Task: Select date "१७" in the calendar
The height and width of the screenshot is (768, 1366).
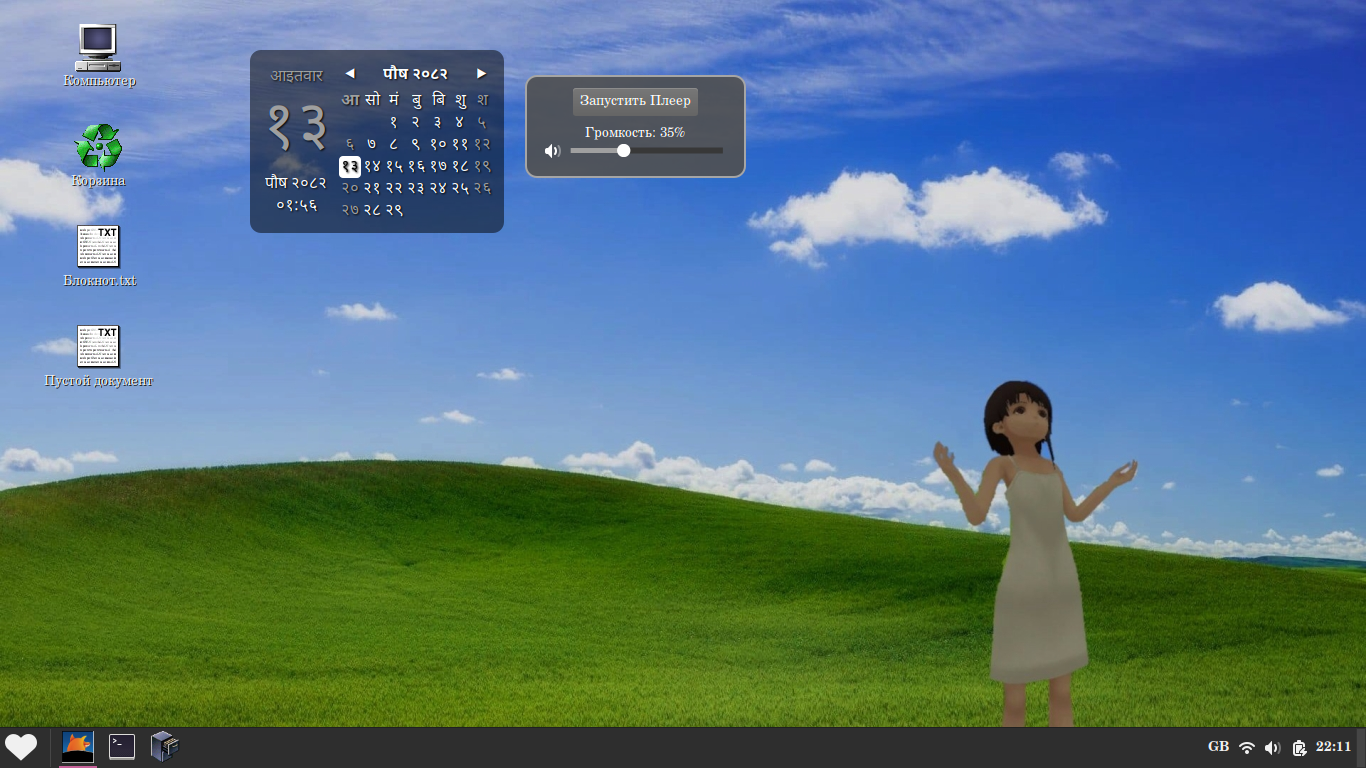Action: (438, 166)
